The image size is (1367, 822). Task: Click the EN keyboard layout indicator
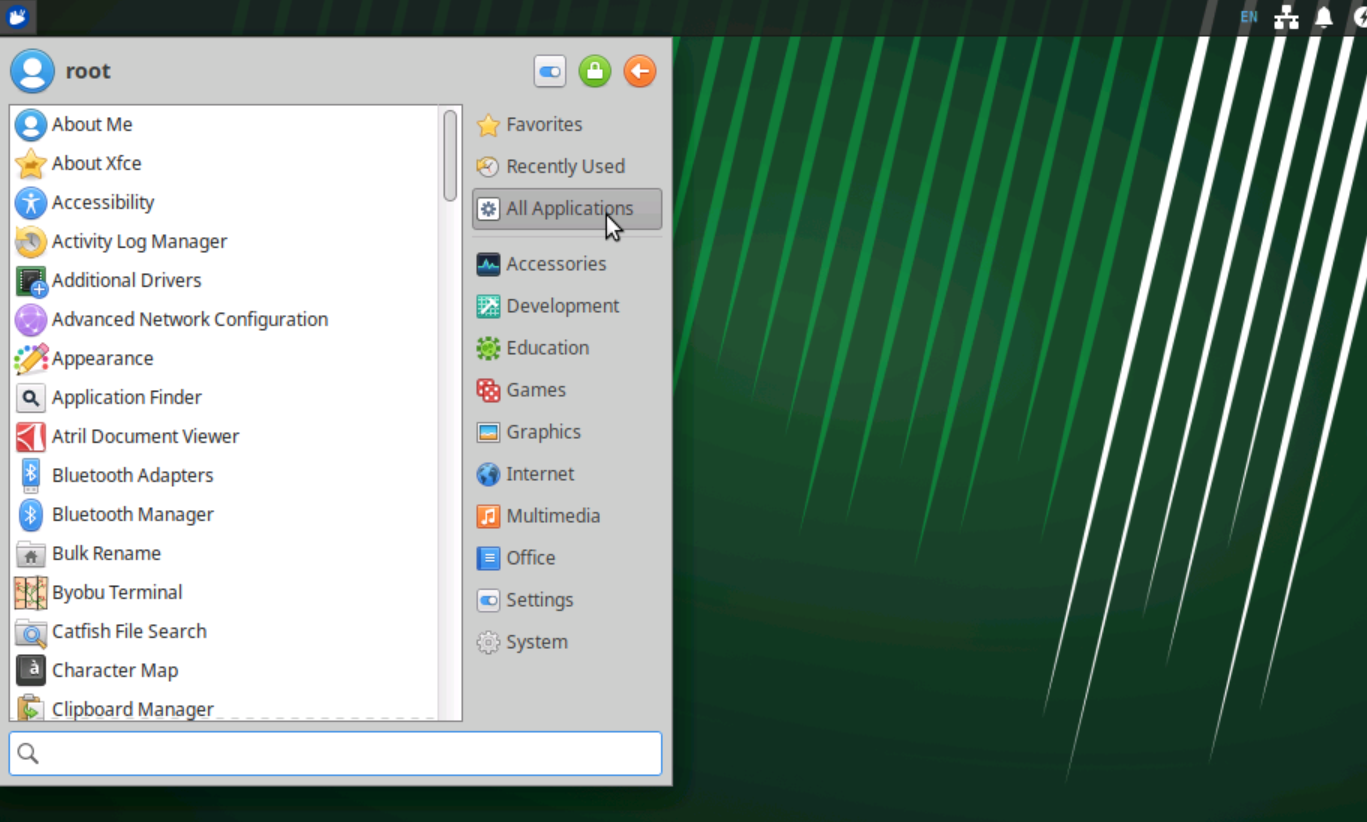pos(1249,17)
